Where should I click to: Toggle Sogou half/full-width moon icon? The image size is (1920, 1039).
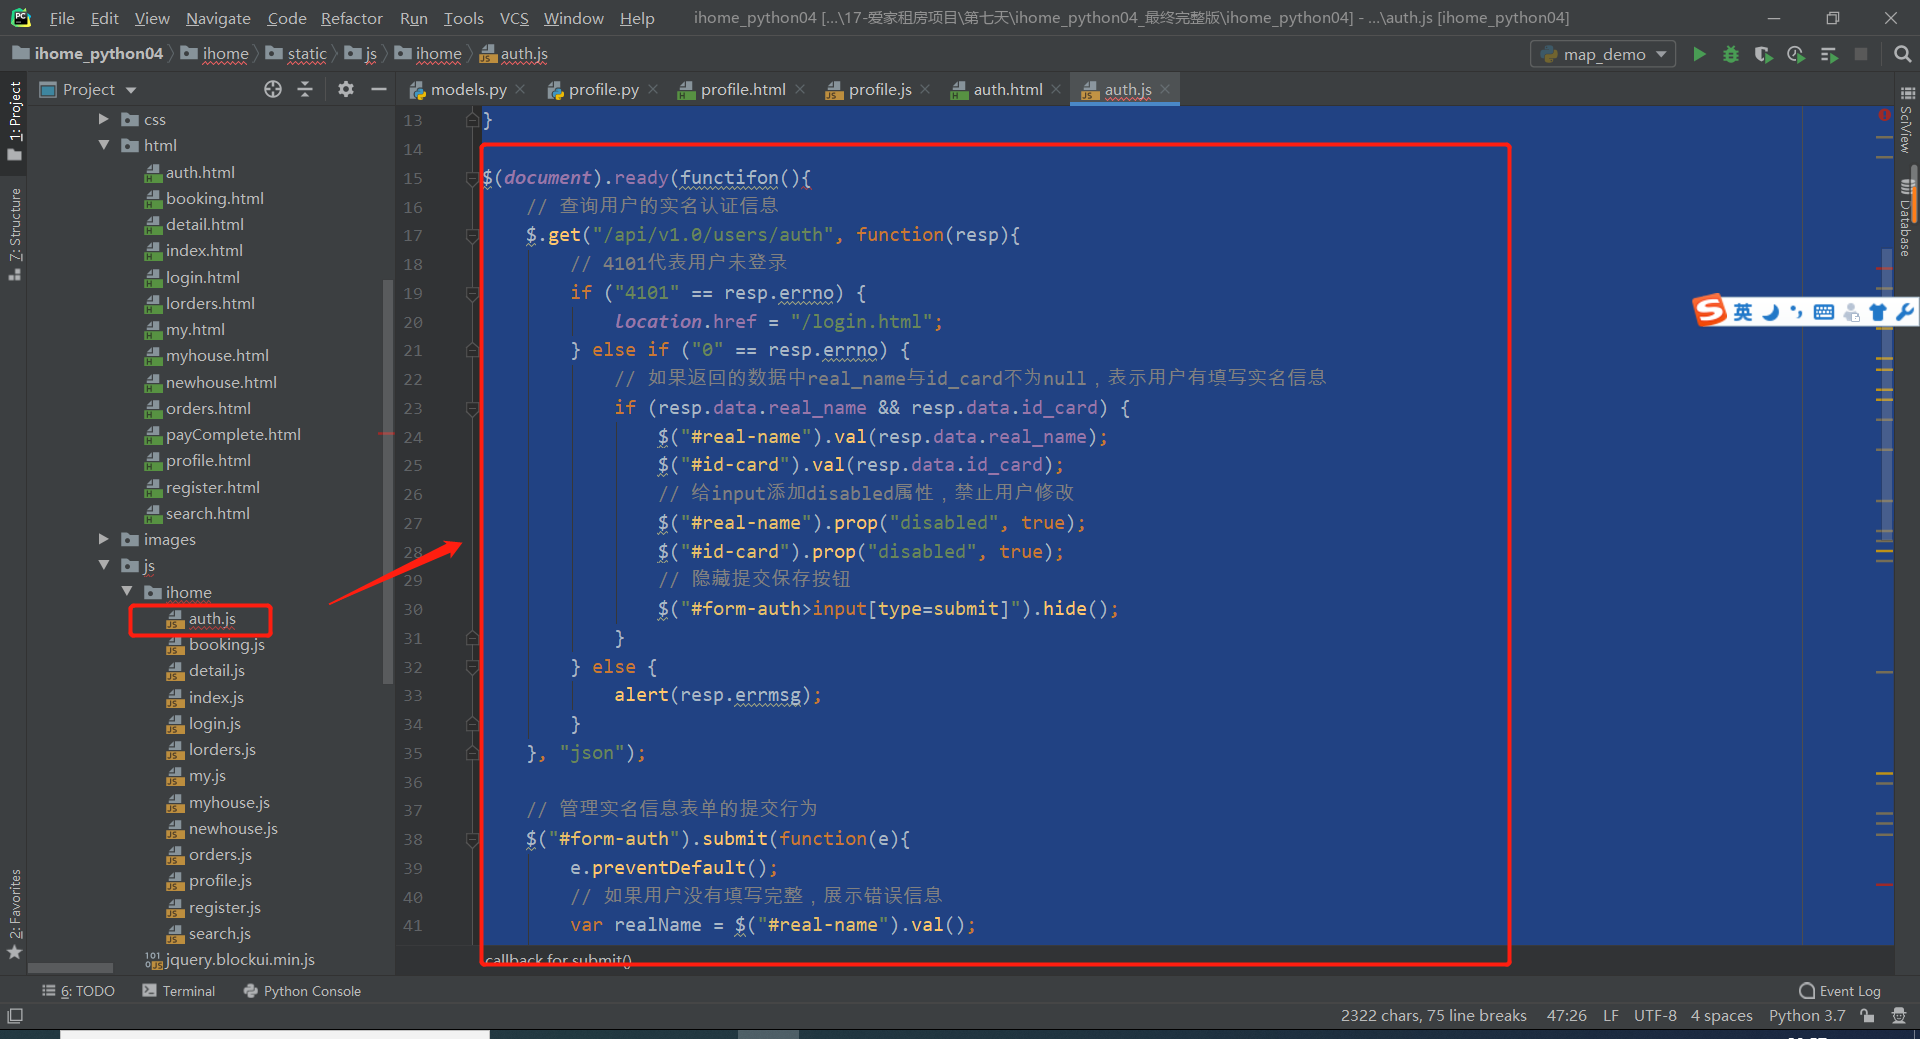click(1770, 312)
